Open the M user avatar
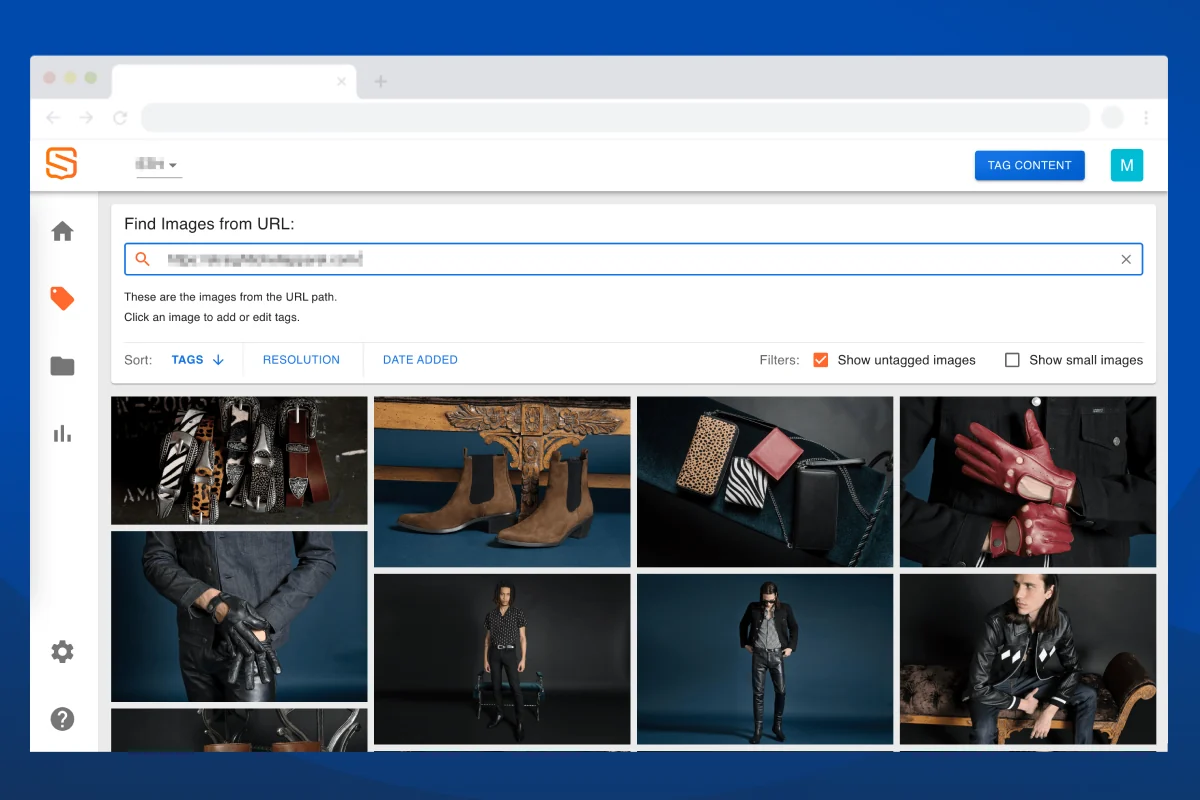The image size is (1200, 800). 1126,165
